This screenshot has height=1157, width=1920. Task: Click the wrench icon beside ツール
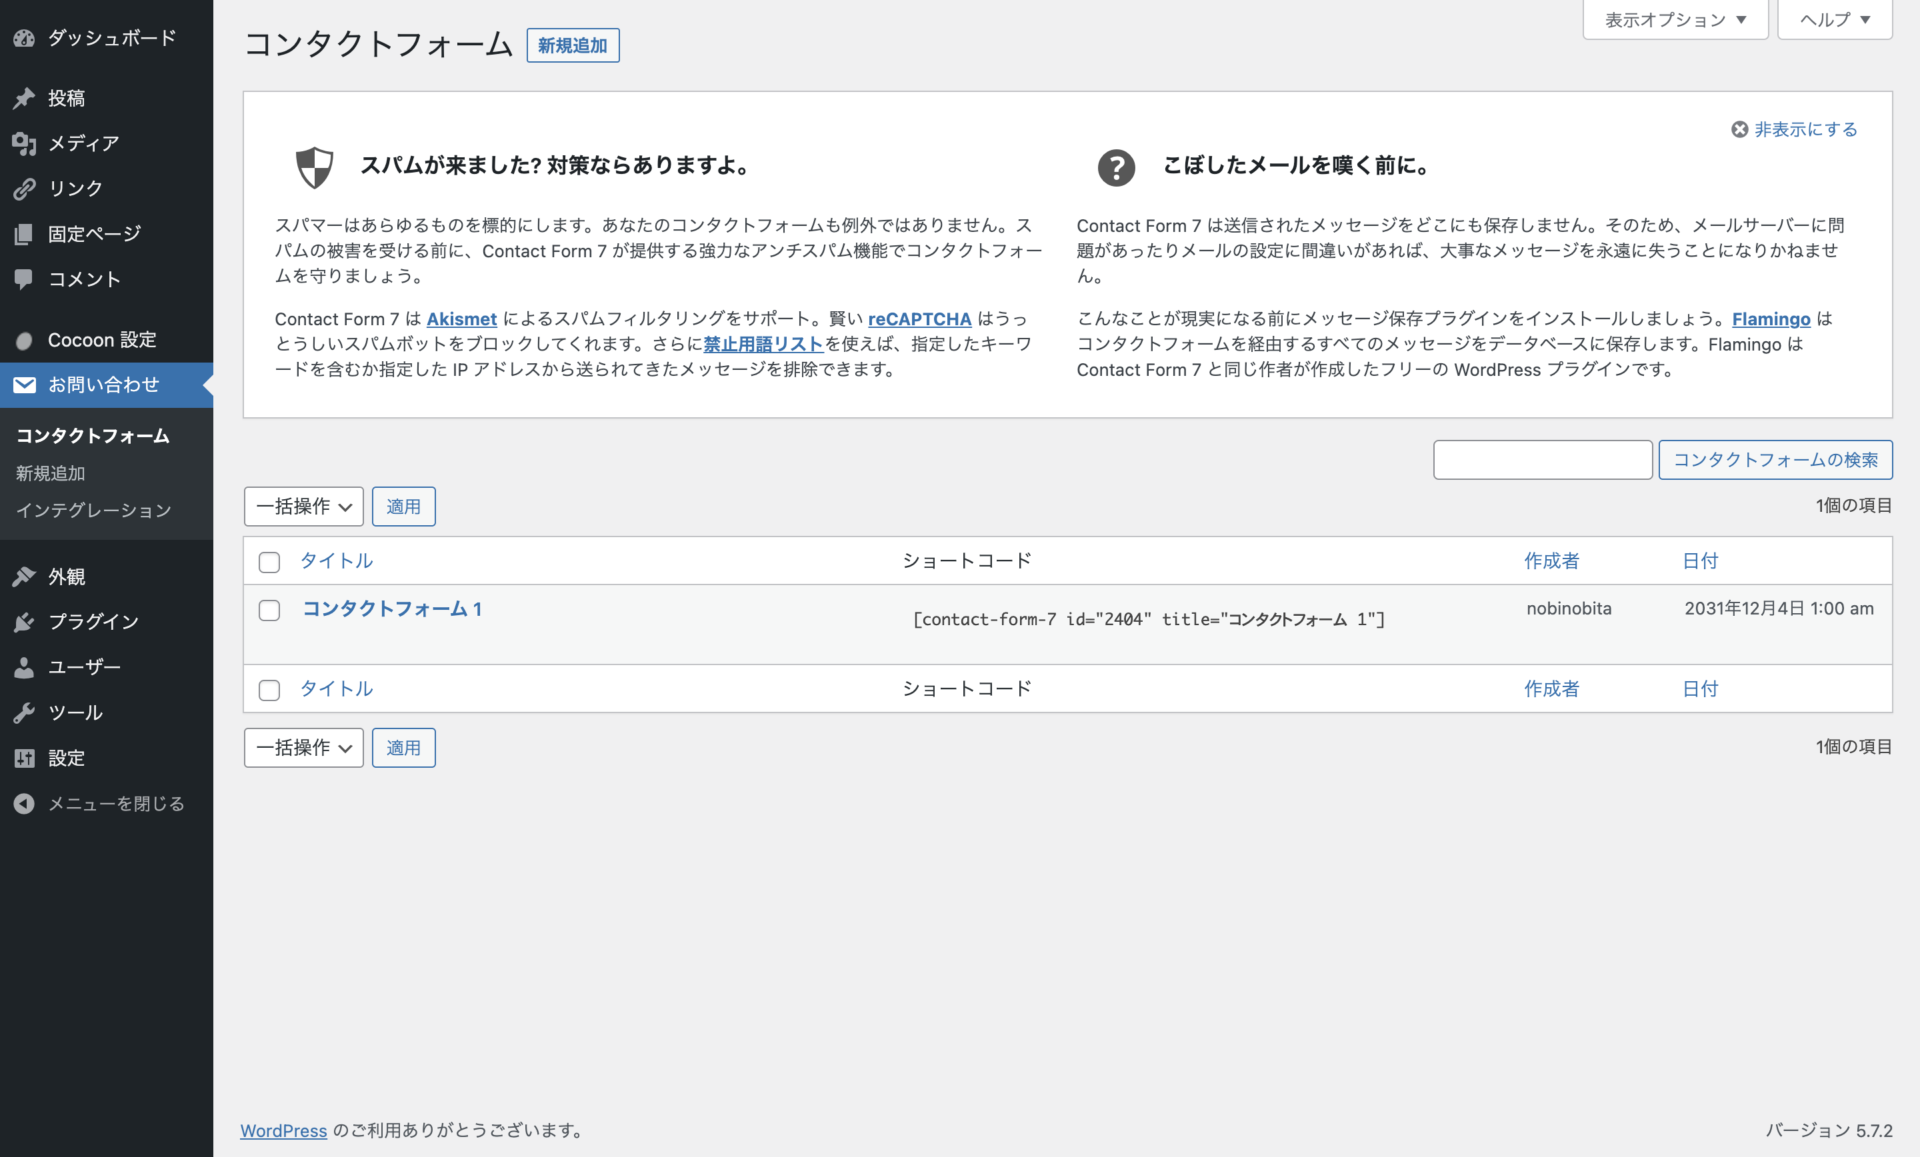pos(24,713)
